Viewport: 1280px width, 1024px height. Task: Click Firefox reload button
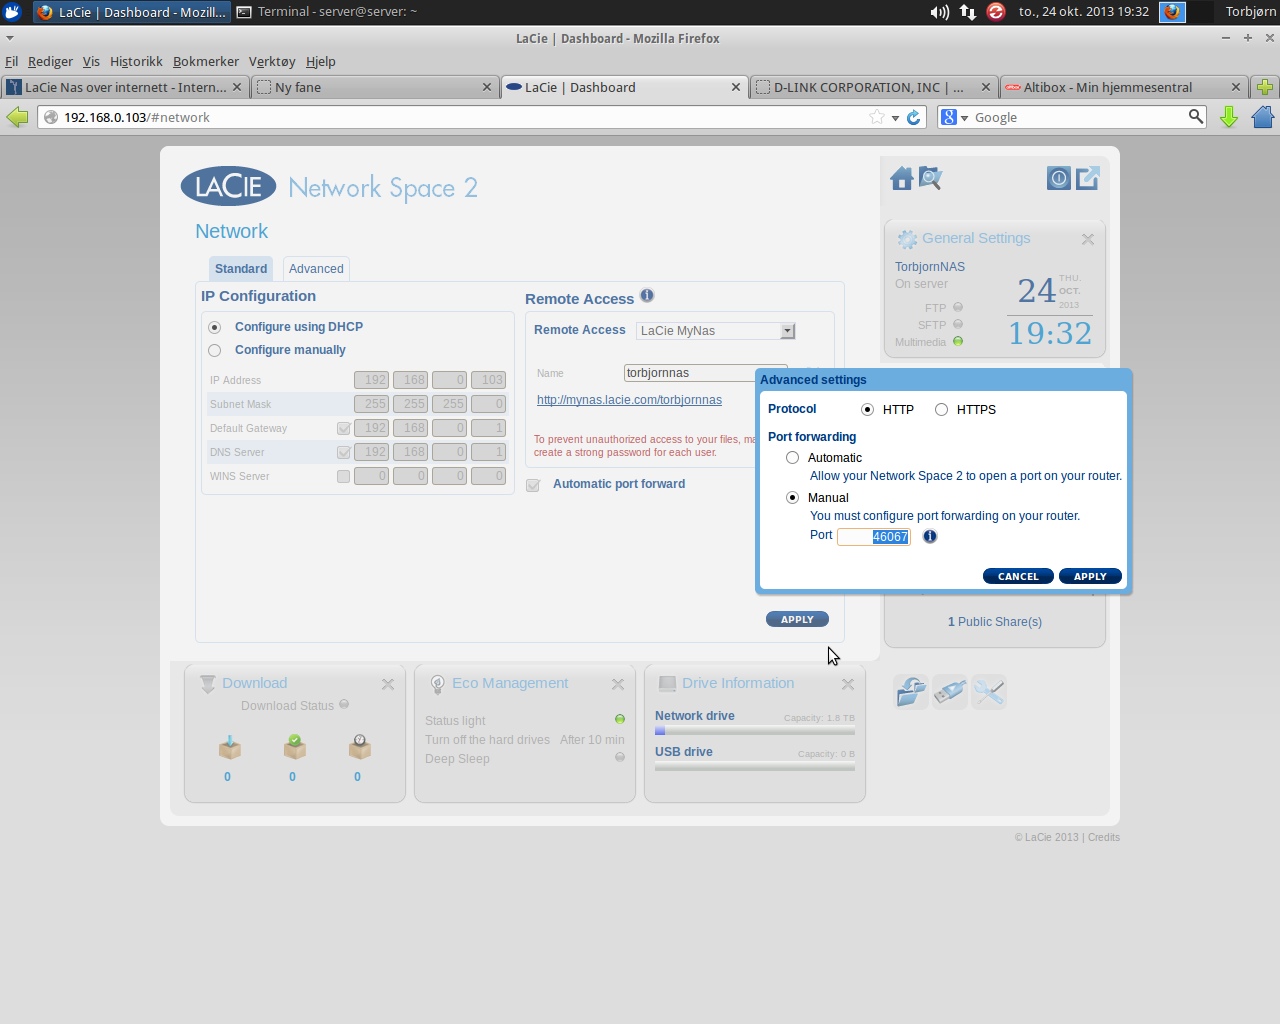click(914, 117)
